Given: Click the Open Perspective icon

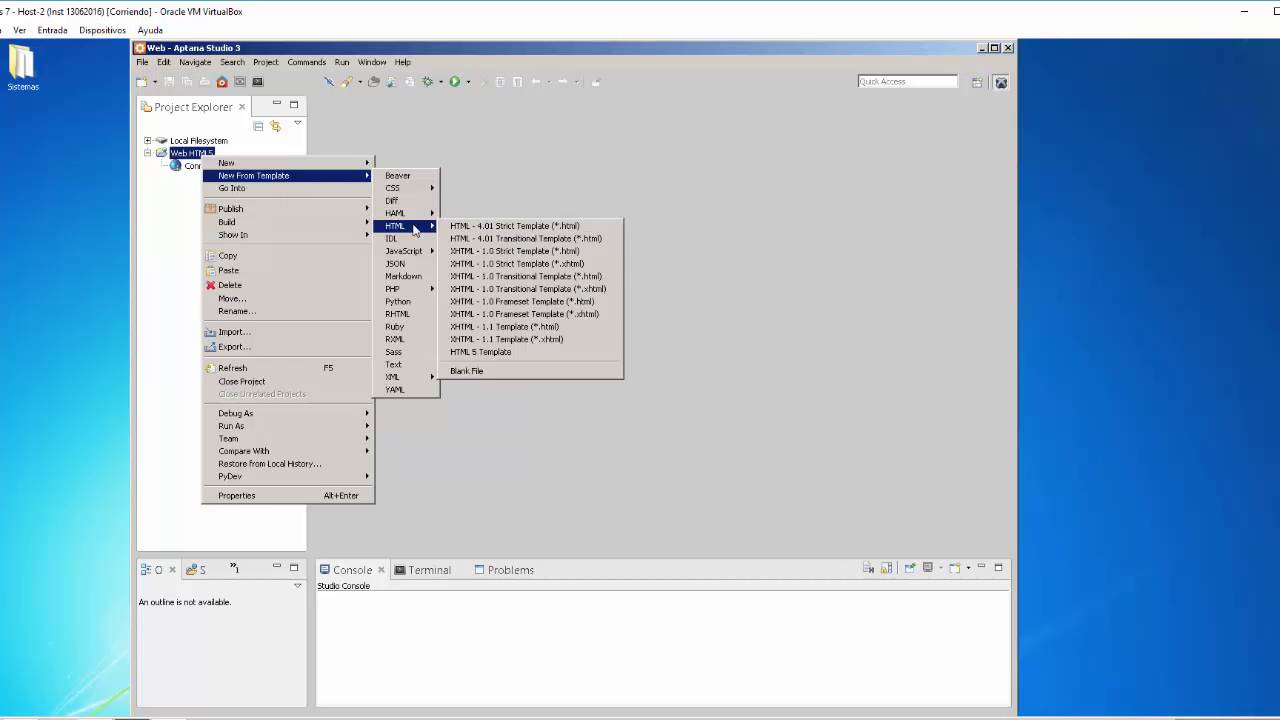Looking at the screenshot, I should point(977,82).
